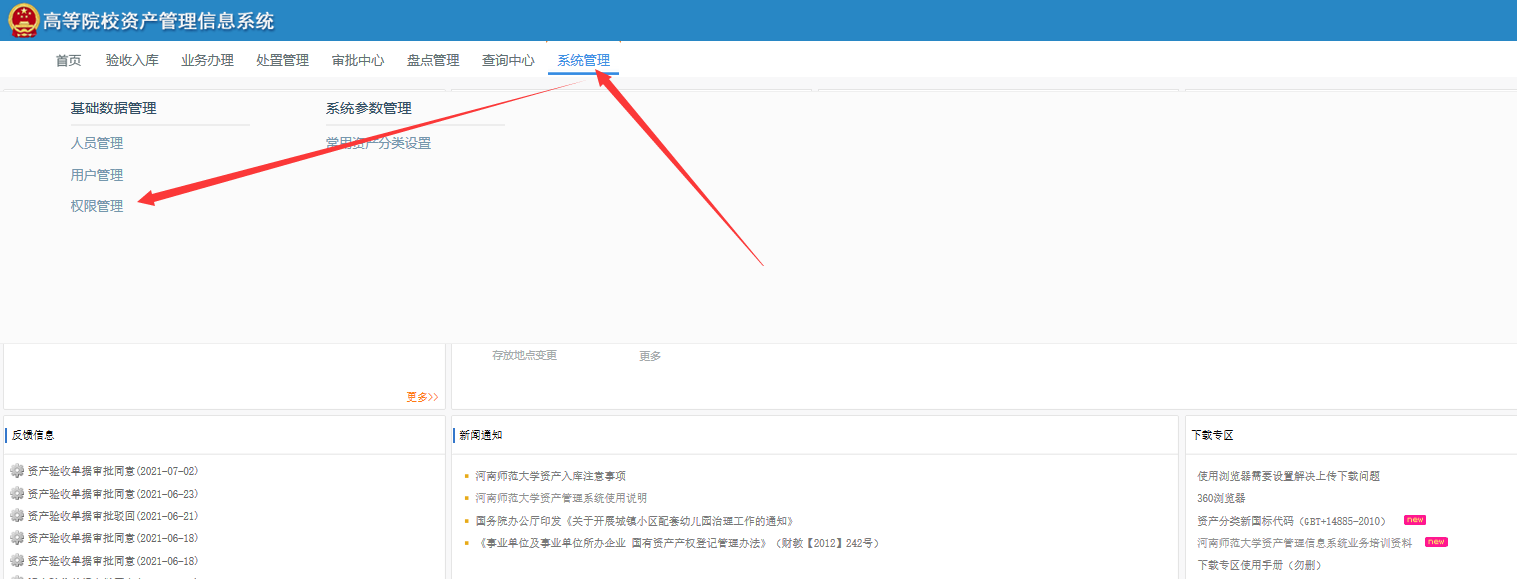Select 业务办理 in the navigation bar

(207, 60)
